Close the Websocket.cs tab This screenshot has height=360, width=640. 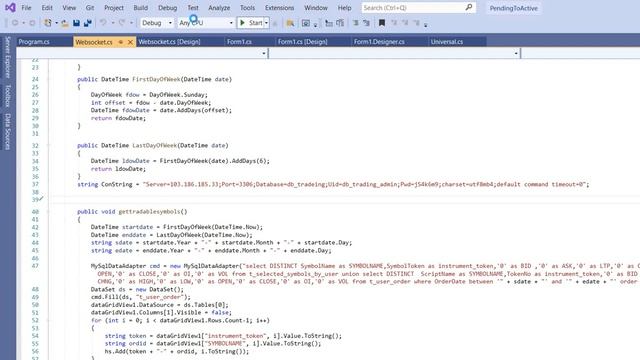tap(130, 42)
